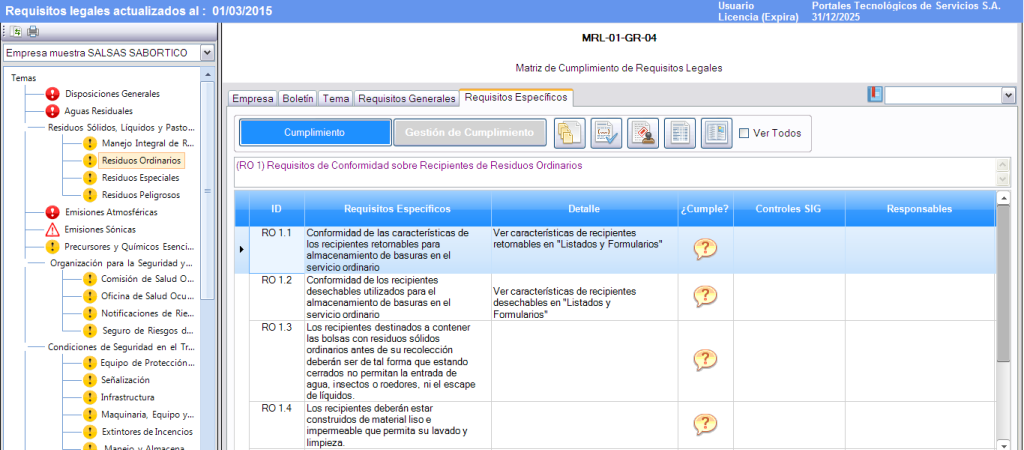This screenshot has height=450, width=1024.
Task: Select Organización para la Seguridad tree node
Action: pyautogui.click(x=121, y=263)
